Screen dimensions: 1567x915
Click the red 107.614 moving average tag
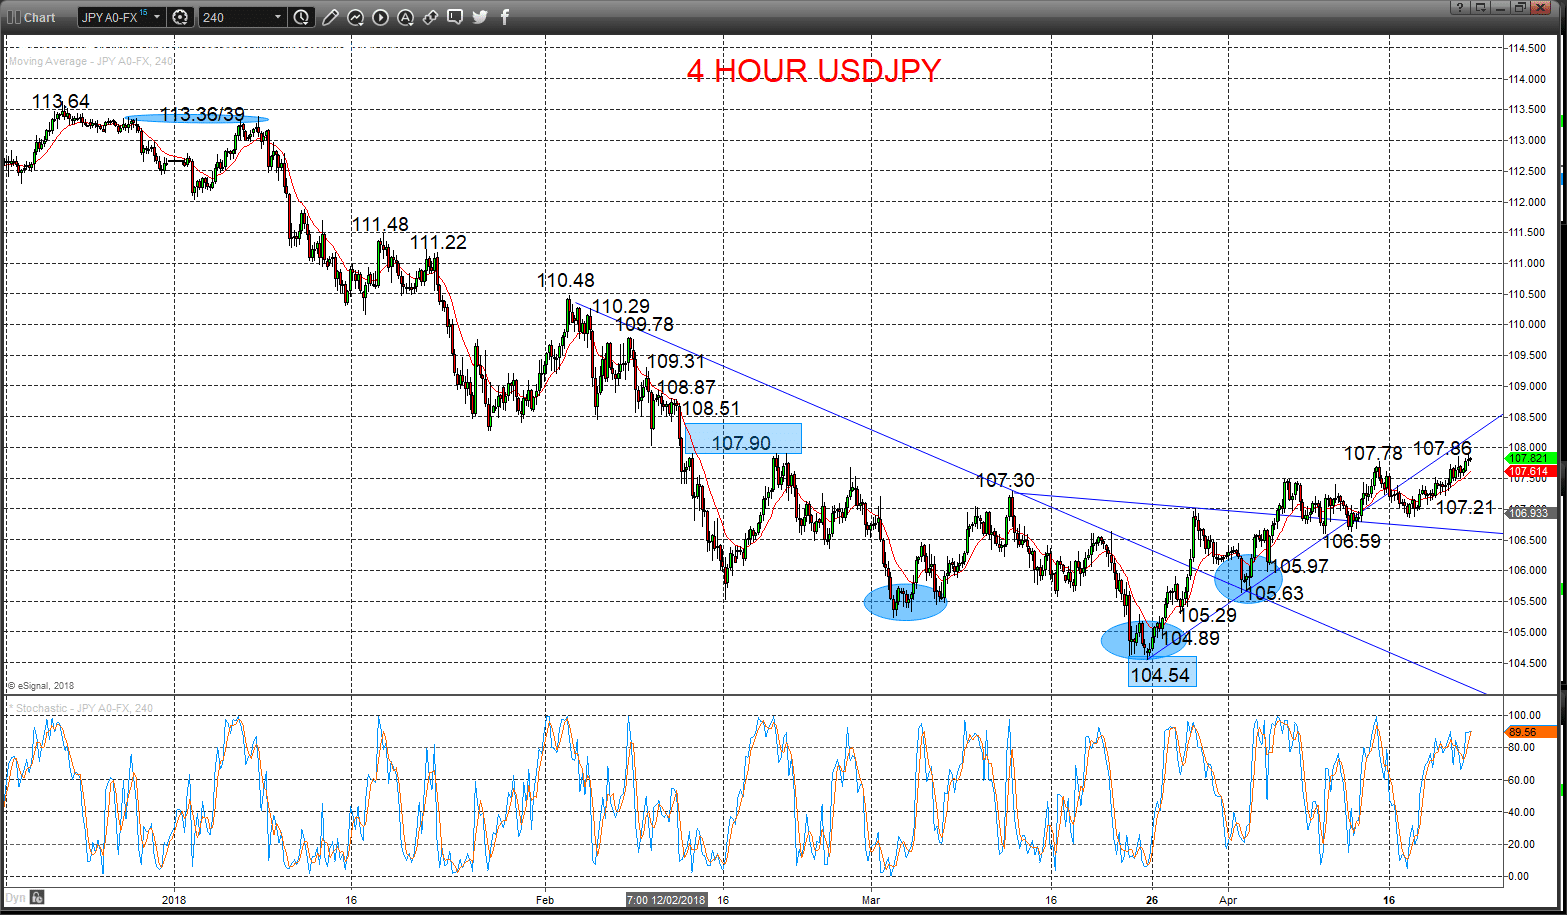click(1529, 471)
